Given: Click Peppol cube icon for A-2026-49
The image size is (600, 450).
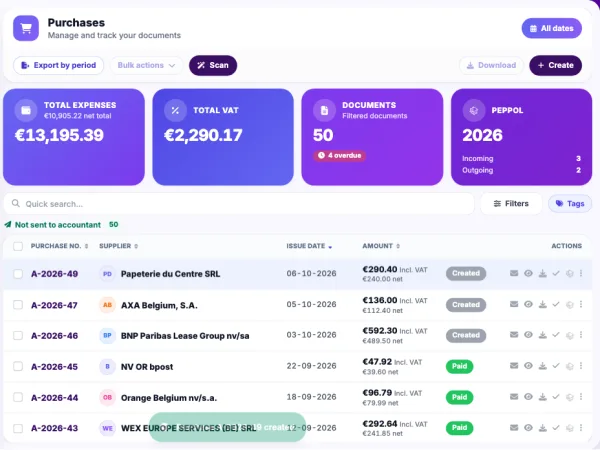Looking at the screenshot, I should (569, 274).
